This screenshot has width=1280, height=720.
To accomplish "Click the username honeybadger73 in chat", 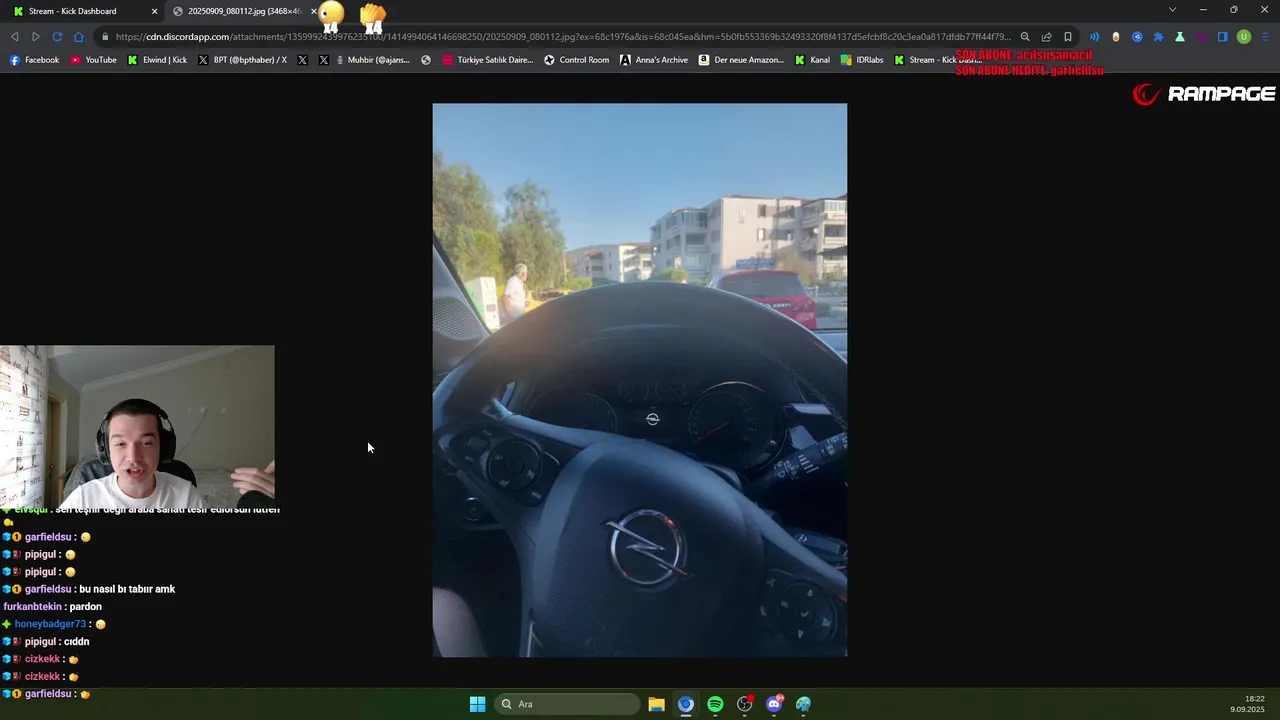I will [x=50, y=624].
